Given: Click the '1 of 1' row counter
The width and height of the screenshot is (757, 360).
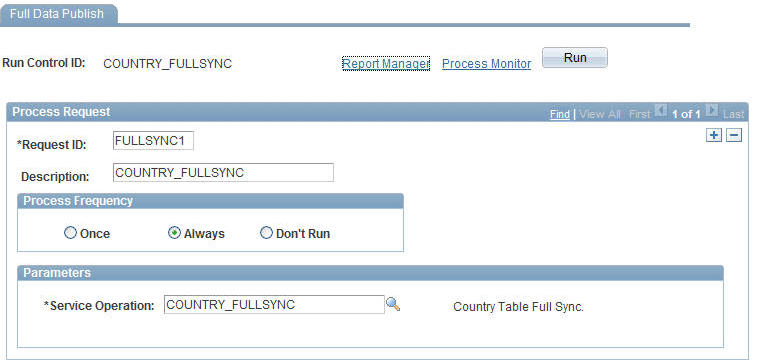Looking at the screenshot, I should click(686, 114).
